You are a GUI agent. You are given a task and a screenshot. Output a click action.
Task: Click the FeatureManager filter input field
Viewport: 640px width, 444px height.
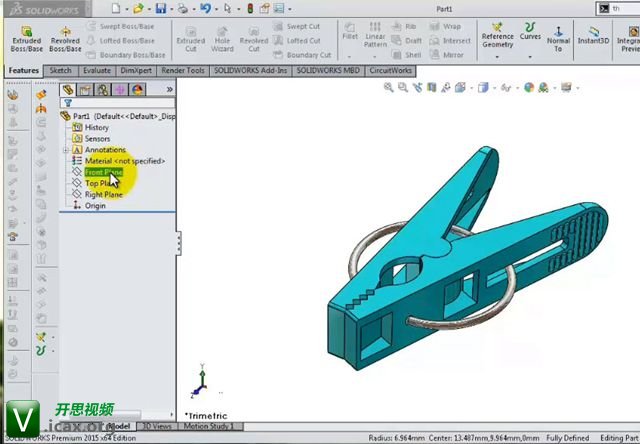tap(117, 103)
